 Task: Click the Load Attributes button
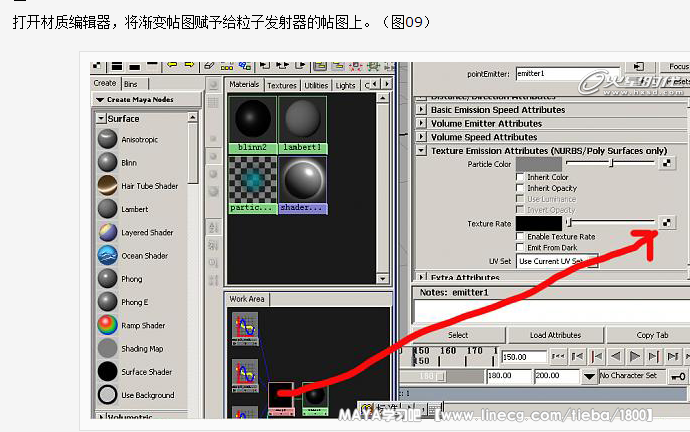click(x=555, y=335)
